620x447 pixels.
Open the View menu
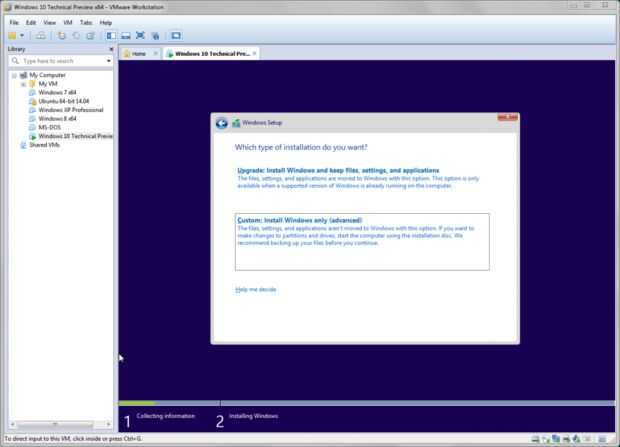(x=49, y=23)
